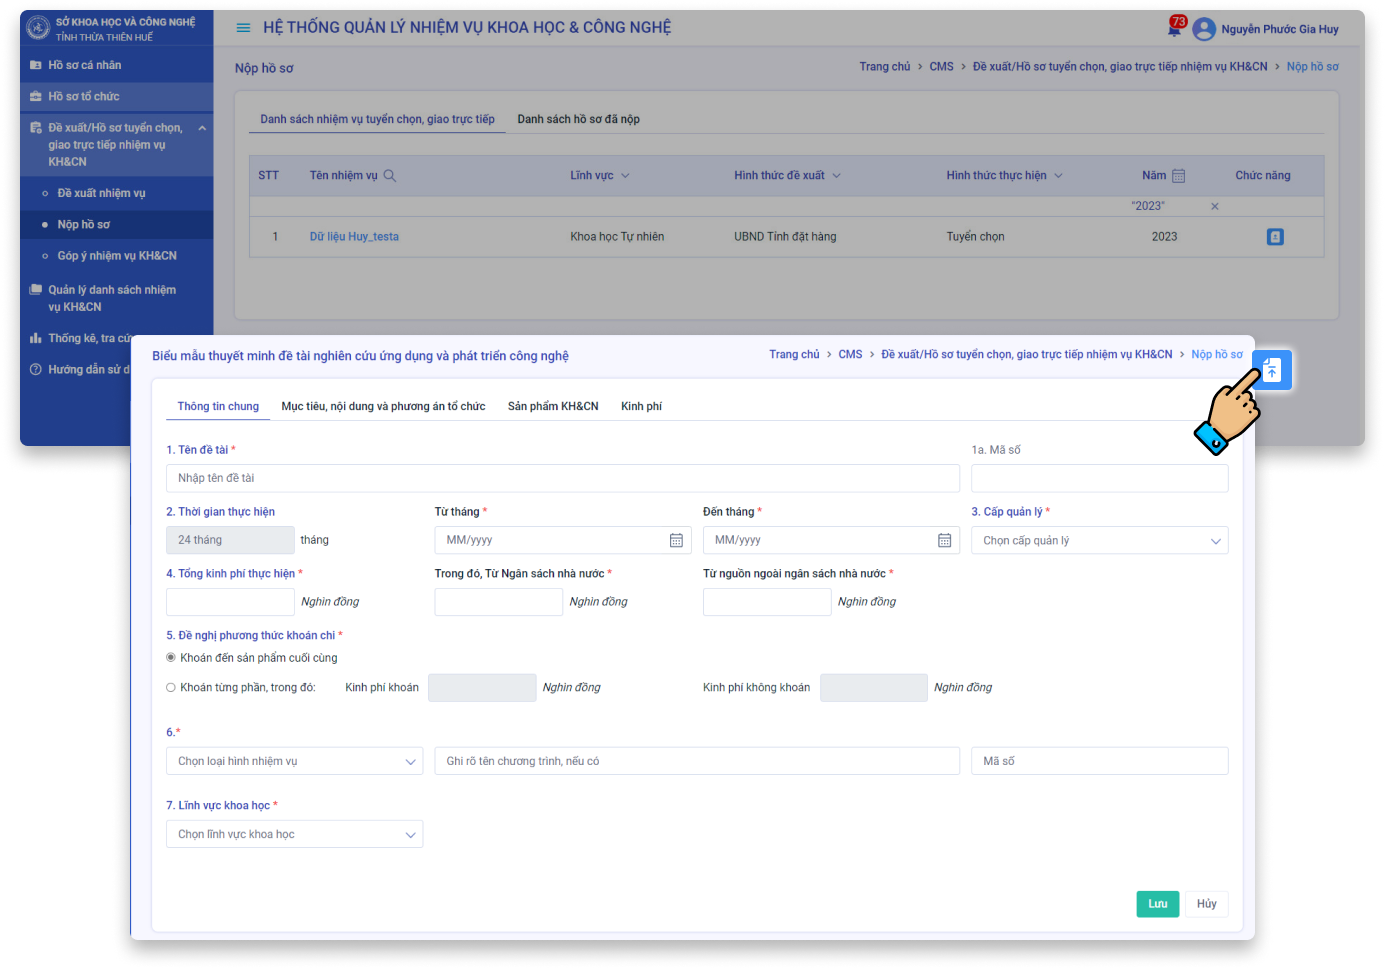
Task: Open Góp ý nhiệm vụ KH&CN sidebar item
Action: coord(117,256)
